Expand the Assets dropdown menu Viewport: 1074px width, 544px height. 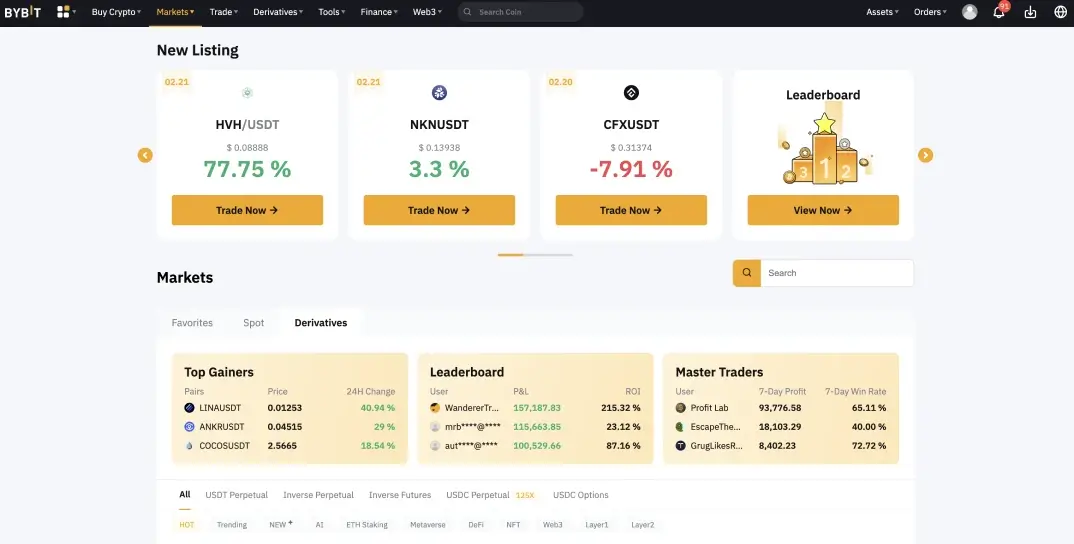[883, 12]
